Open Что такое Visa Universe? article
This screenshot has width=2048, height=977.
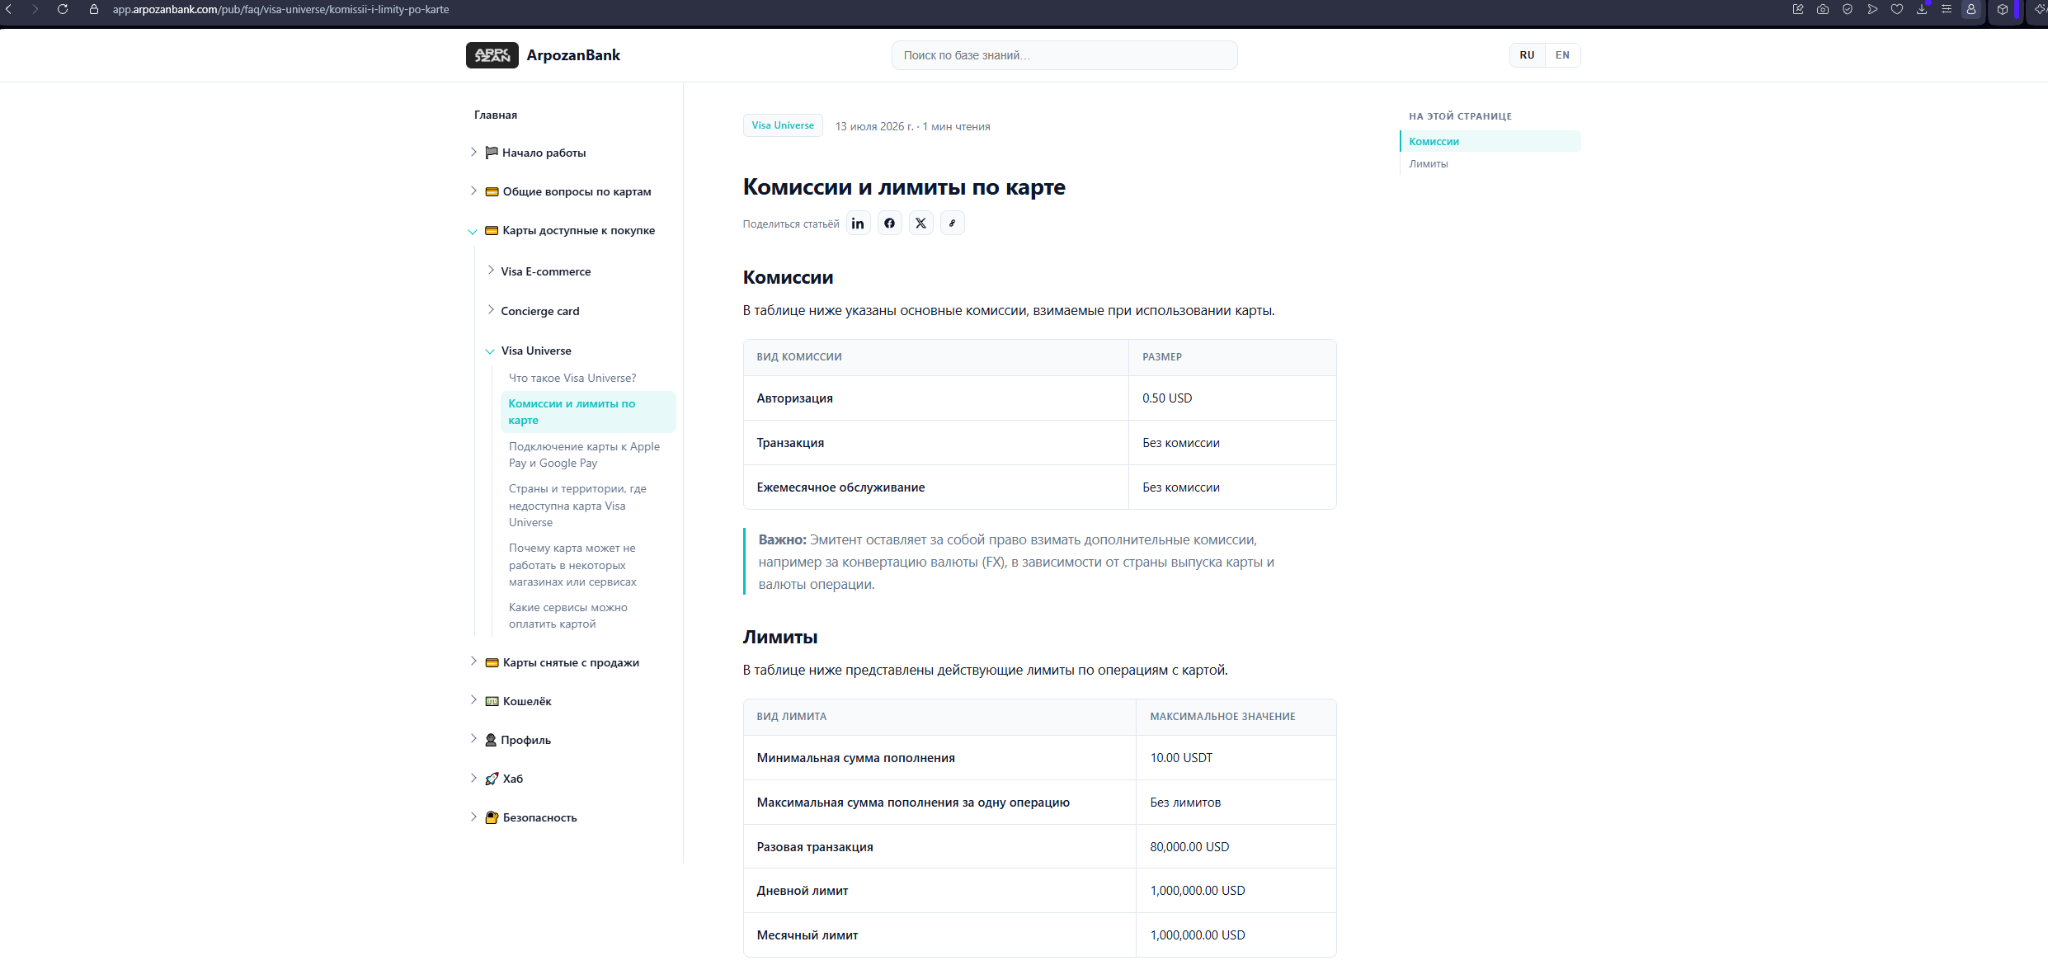coord(572,378)
